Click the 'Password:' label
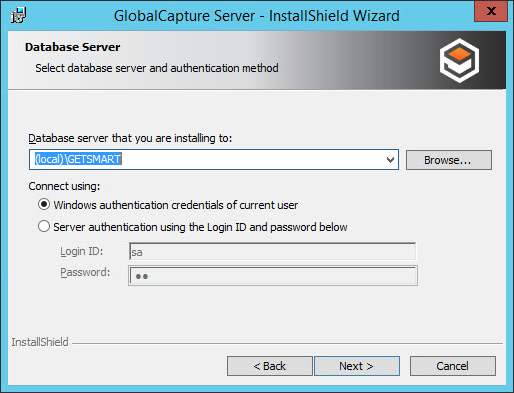 pos(85,272)
